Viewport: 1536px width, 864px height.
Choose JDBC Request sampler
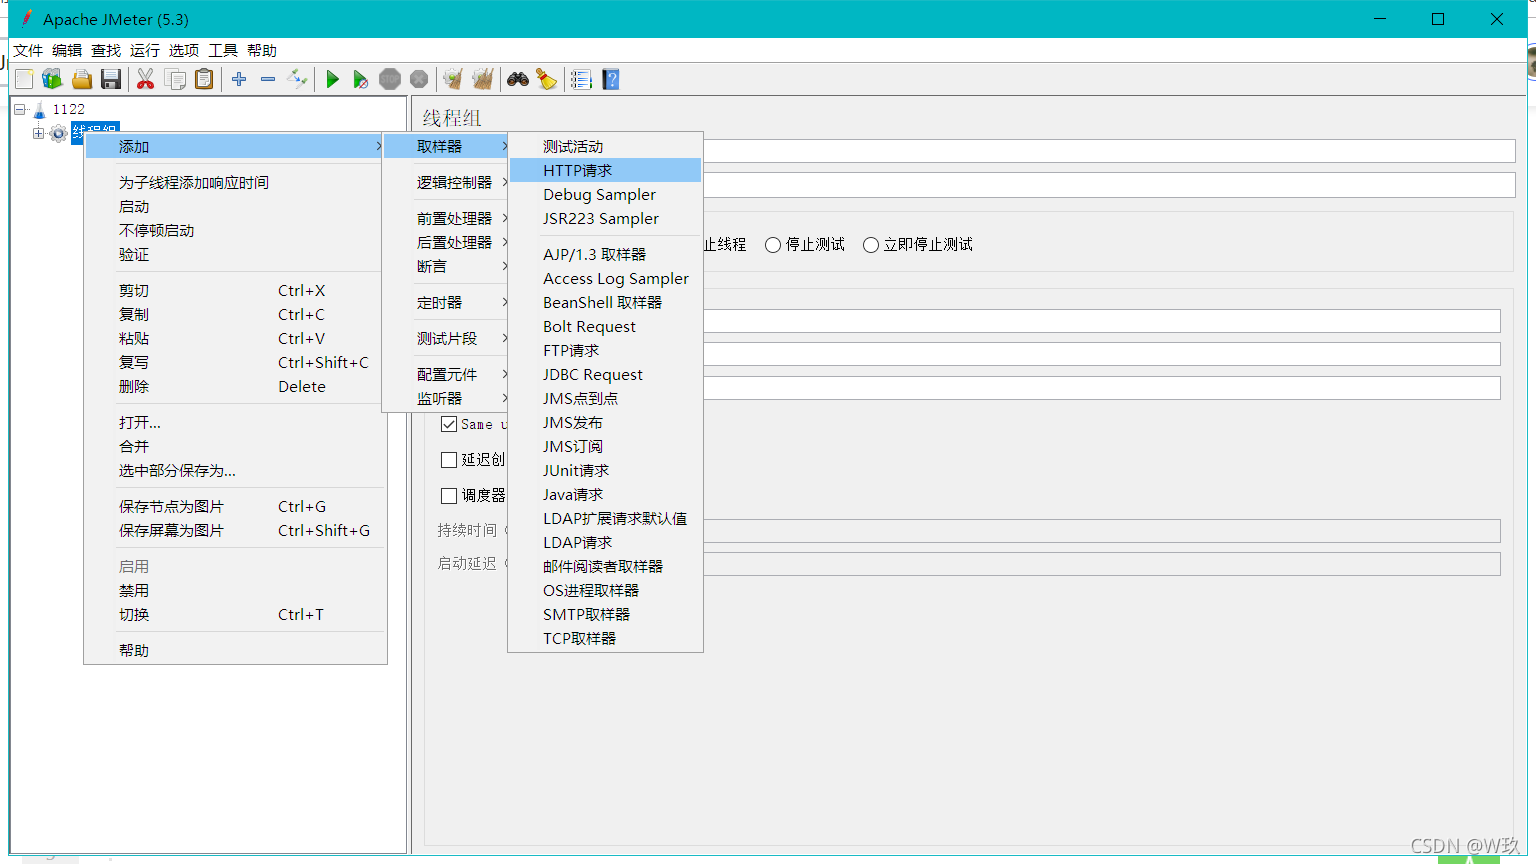tap(605, 374)
